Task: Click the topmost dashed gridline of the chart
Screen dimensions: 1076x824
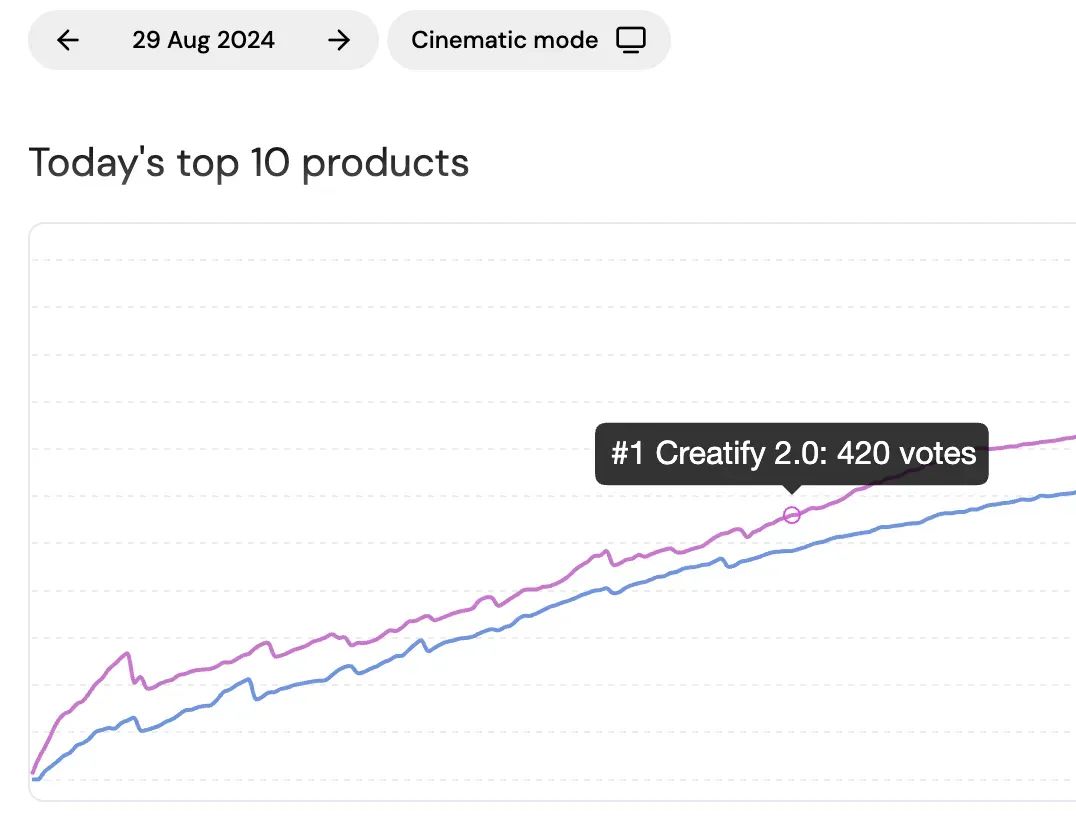Action: click(x=550, y=259)
